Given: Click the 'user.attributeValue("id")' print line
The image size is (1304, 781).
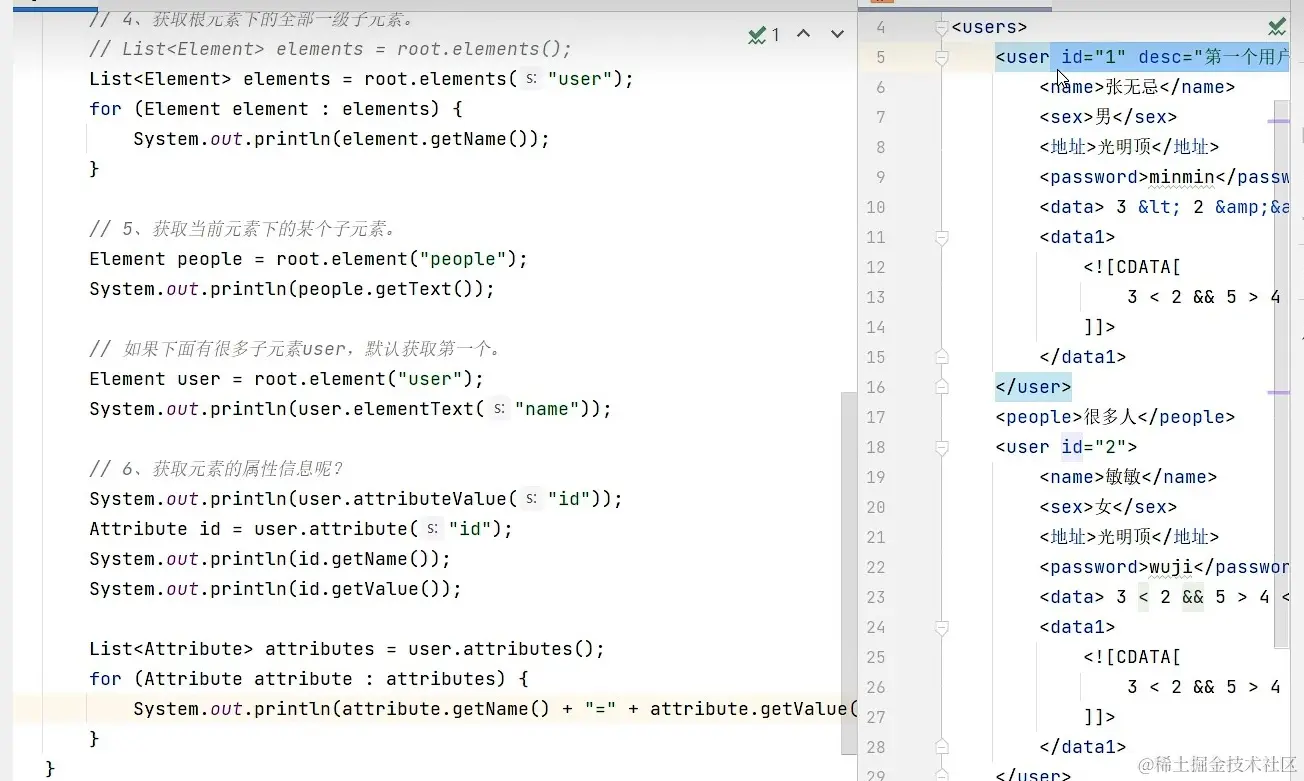Looking at the screenshot, I should pyautogui.click(x=356, y=499).
